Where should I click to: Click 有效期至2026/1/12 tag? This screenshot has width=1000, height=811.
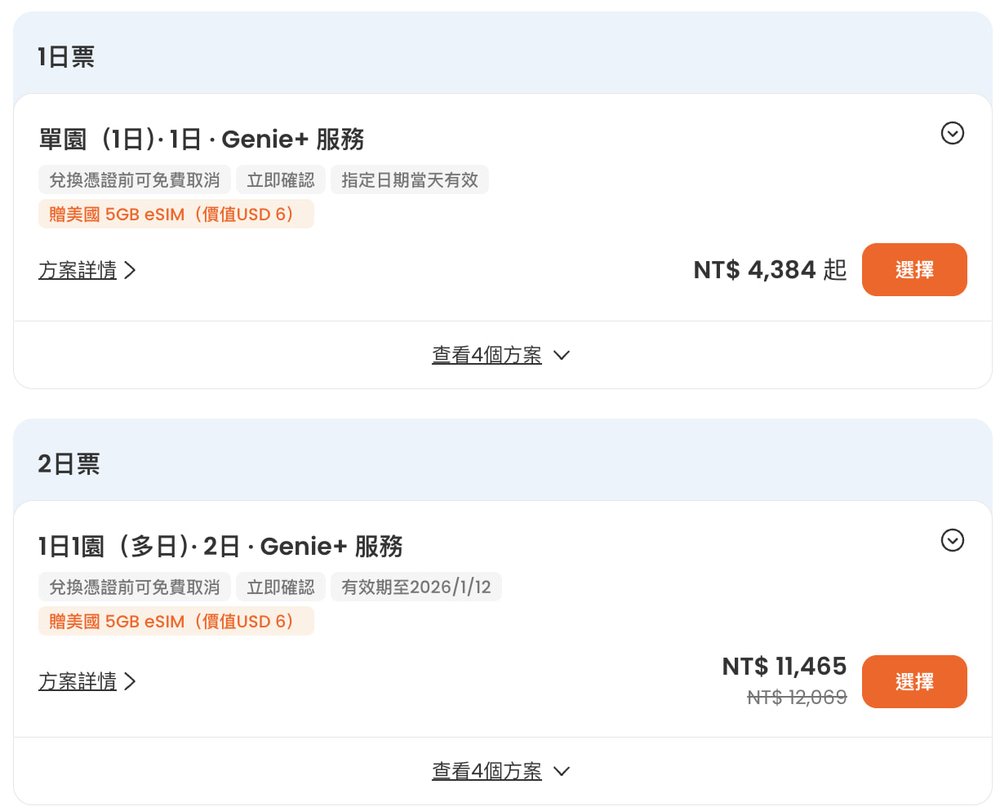416,587
